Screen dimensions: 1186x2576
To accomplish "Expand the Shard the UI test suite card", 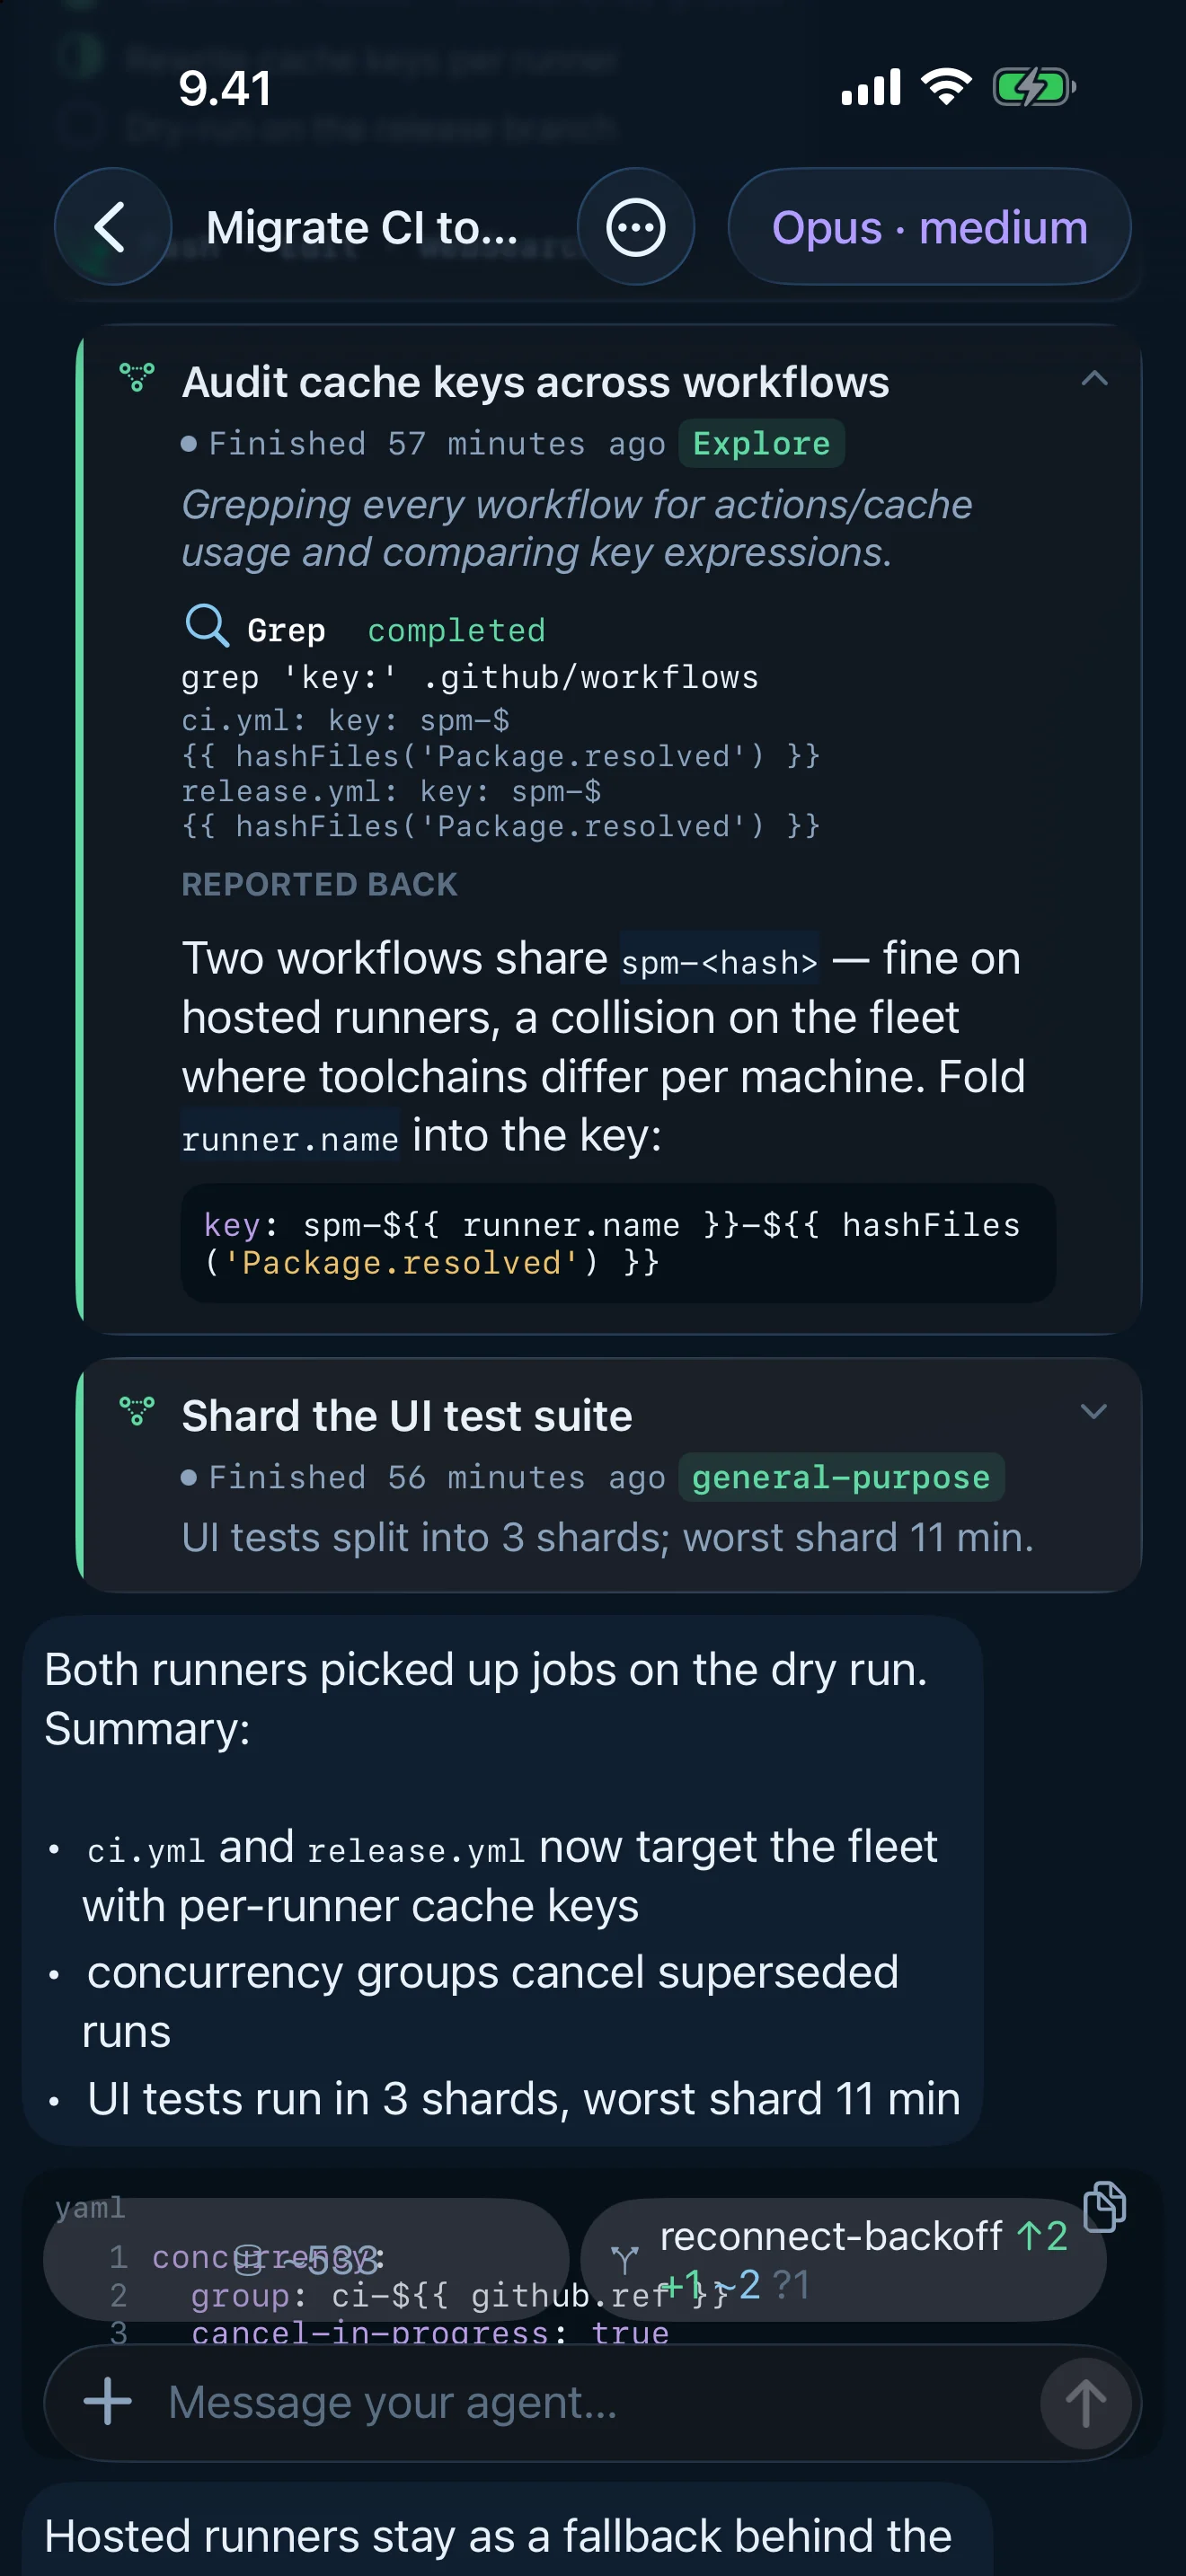I will (1095, 1411).
